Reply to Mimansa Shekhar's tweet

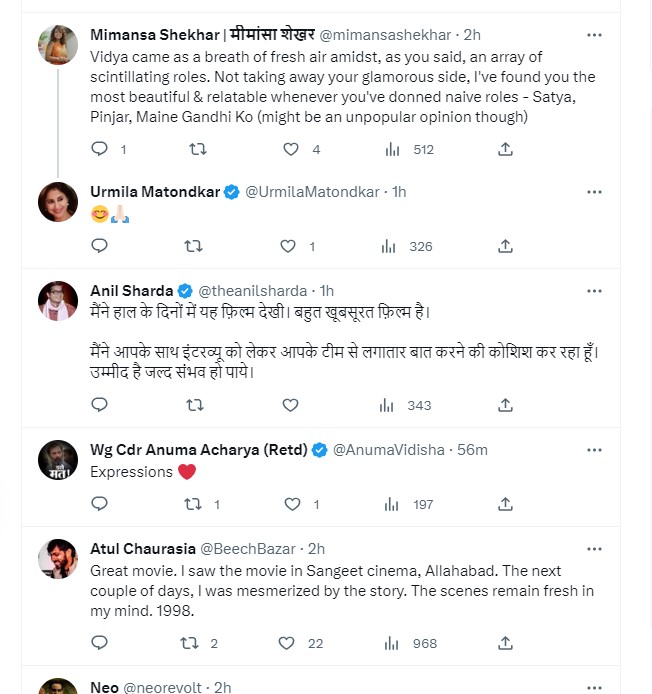(x=99, y=149)
